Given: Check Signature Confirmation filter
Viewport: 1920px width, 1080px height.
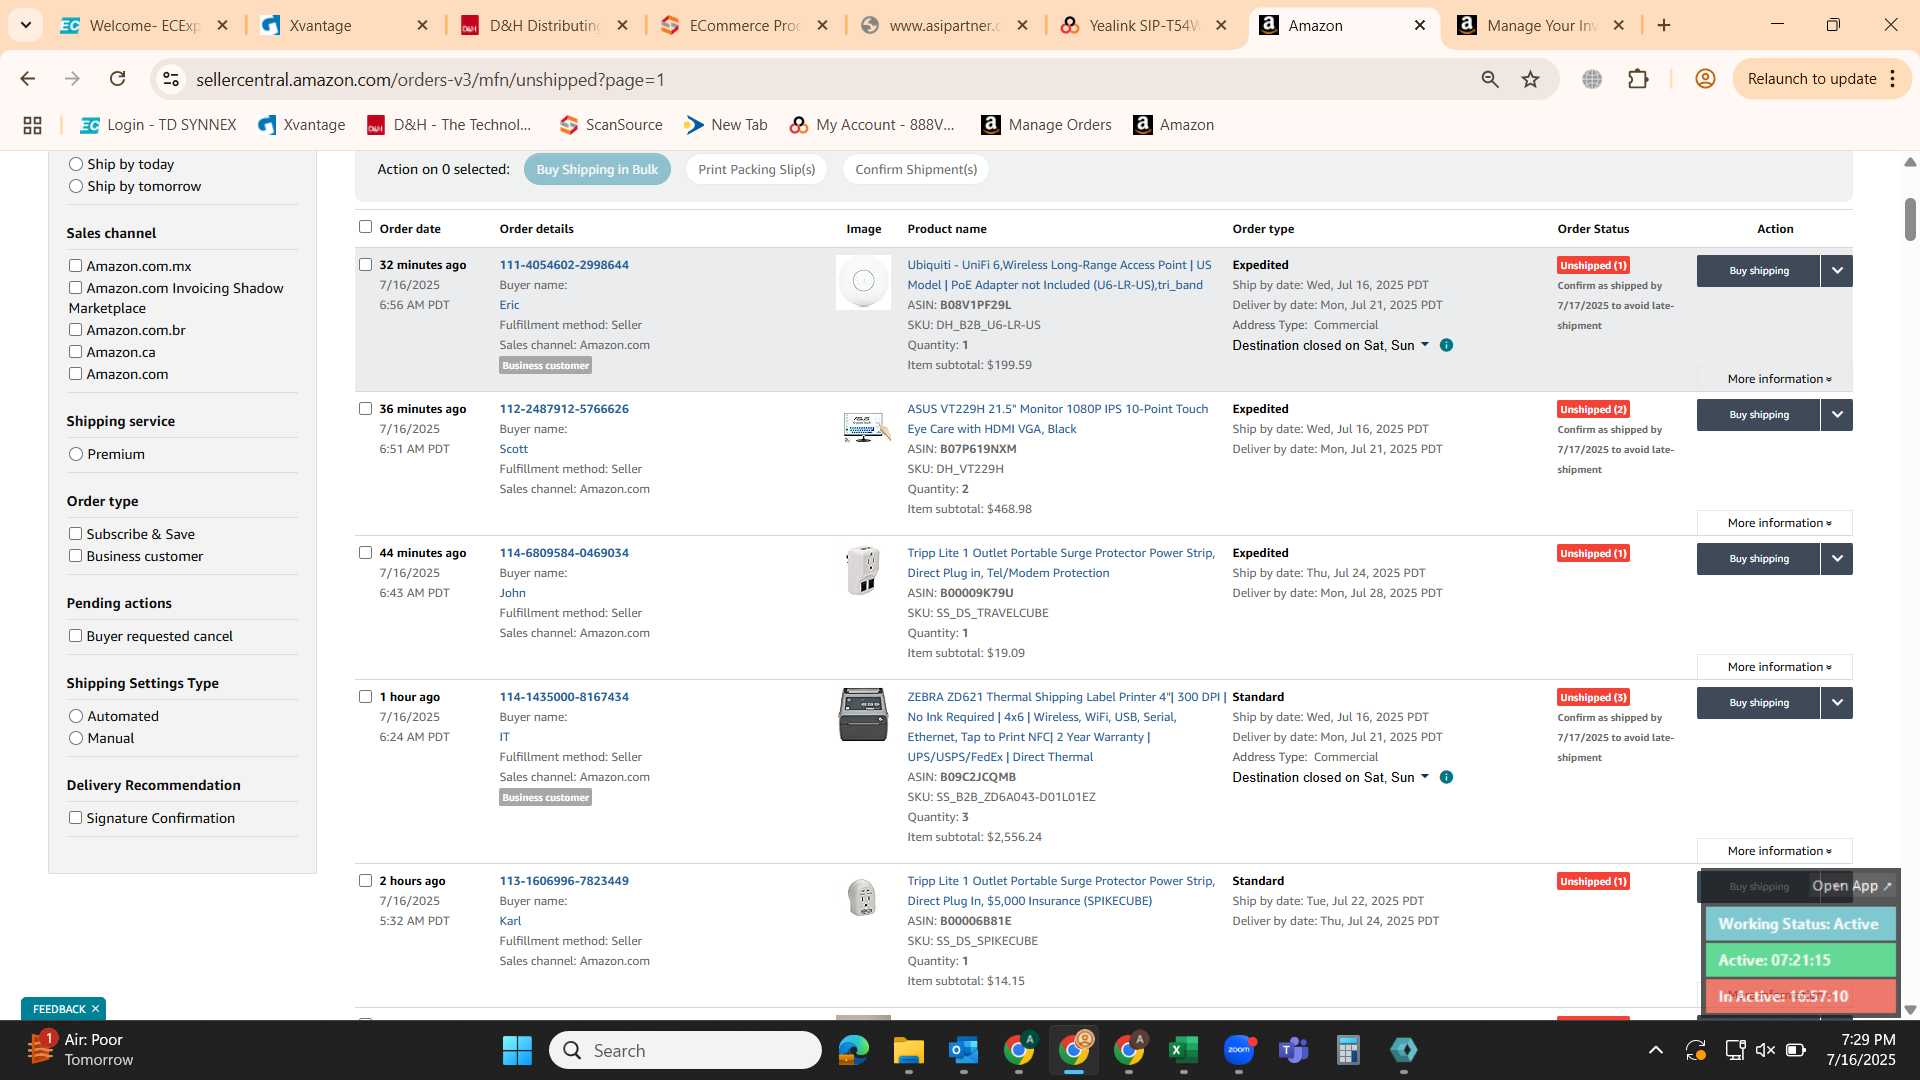Looking at the screenshot, I should tap(75, 817).
